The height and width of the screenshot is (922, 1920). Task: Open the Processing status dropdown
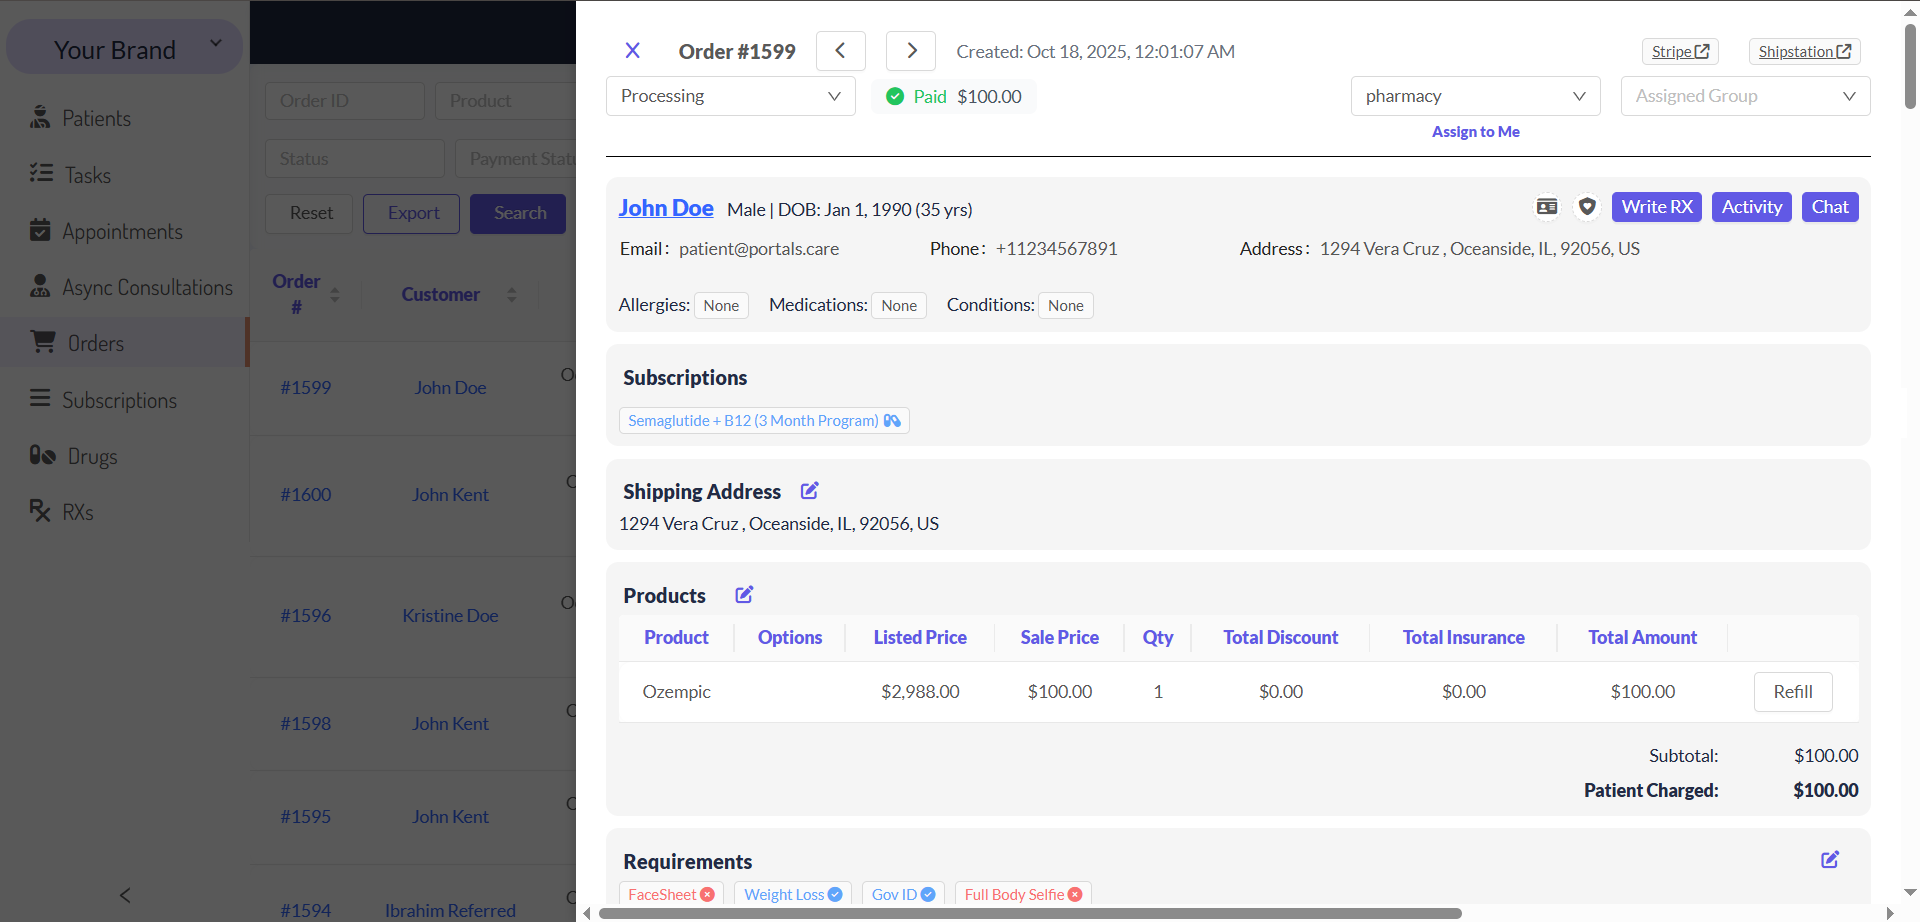[730, 96]
